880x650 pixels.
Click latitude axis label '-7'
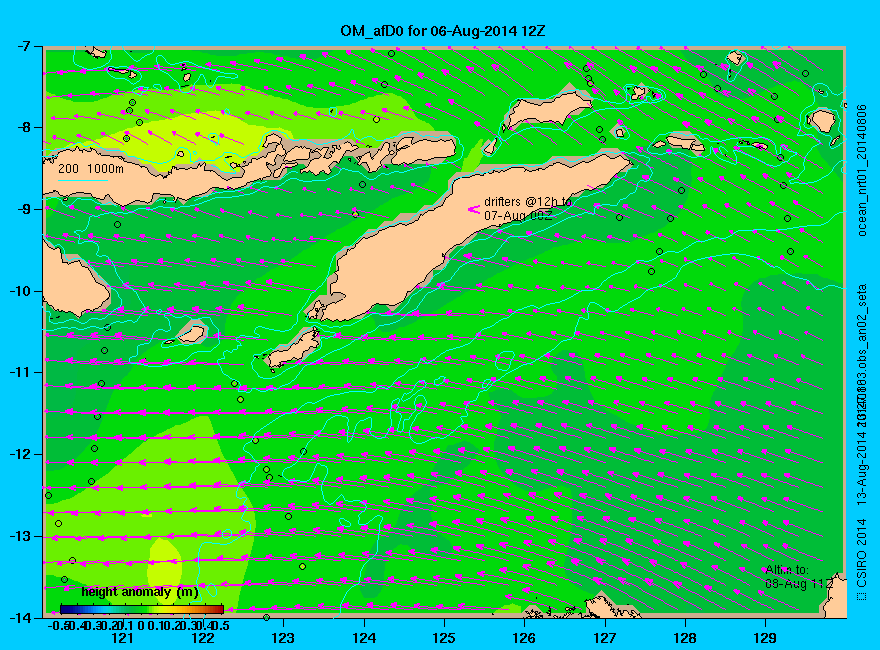coord(22,47)
